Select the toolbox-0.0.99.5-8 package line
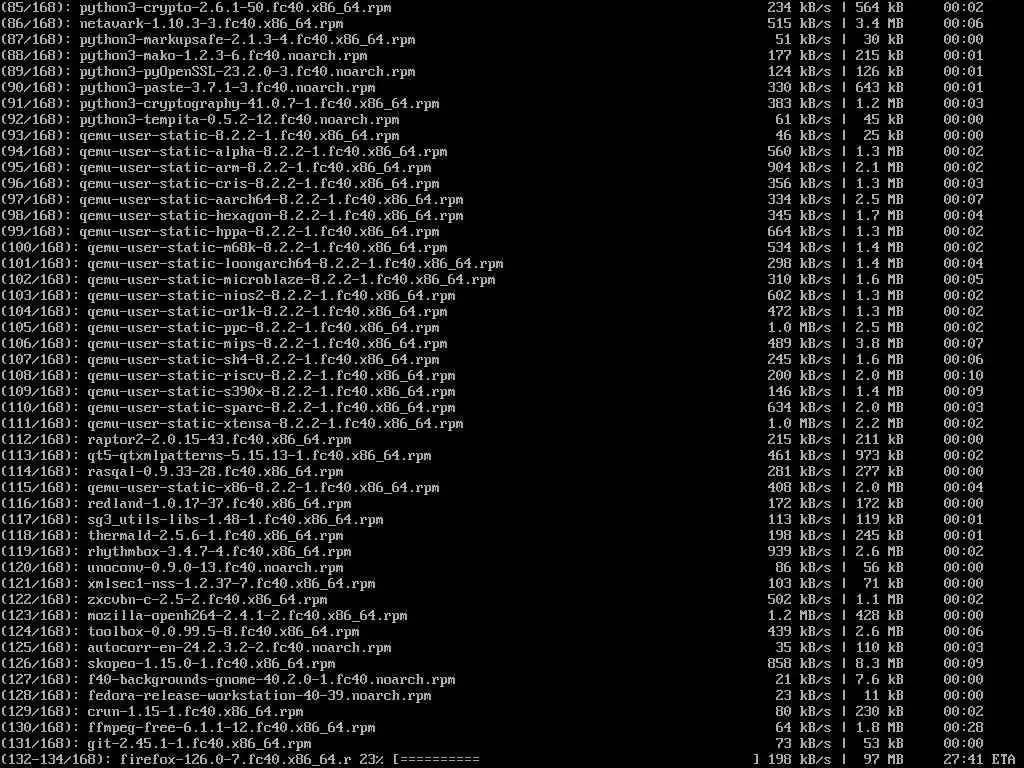This screenshot has width=1024, height=768. (x=492, y=632)
